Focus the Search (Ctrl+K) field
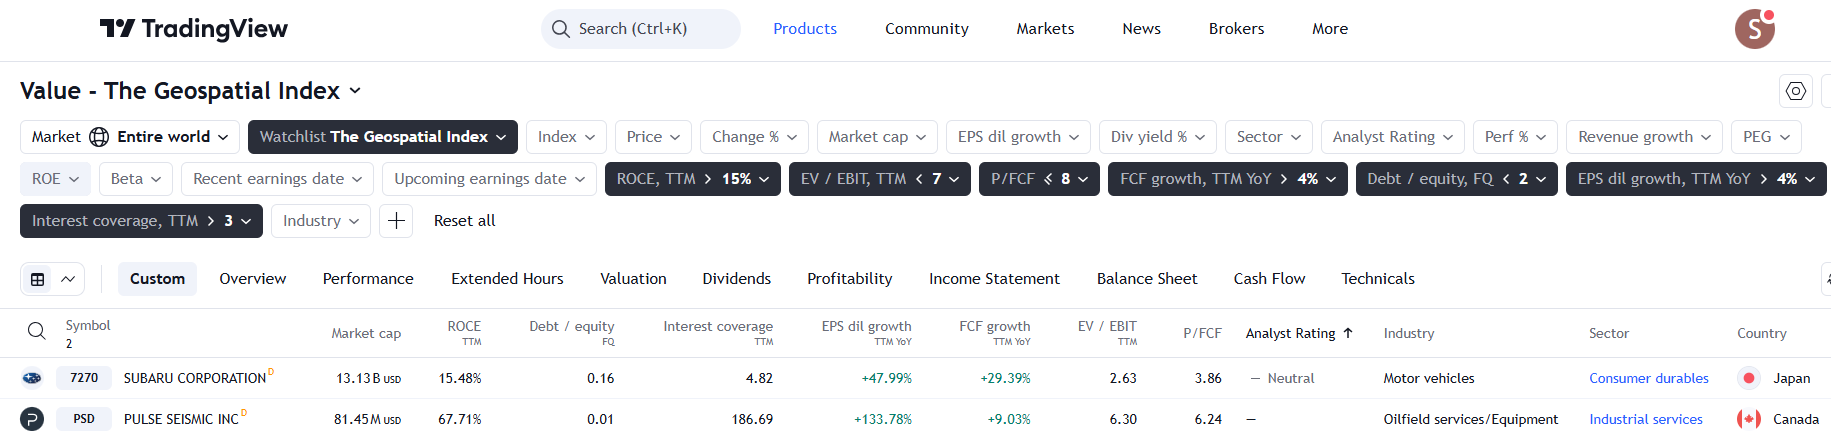Viewport: 1831px width, 437px height. click(x=641, y=29)
